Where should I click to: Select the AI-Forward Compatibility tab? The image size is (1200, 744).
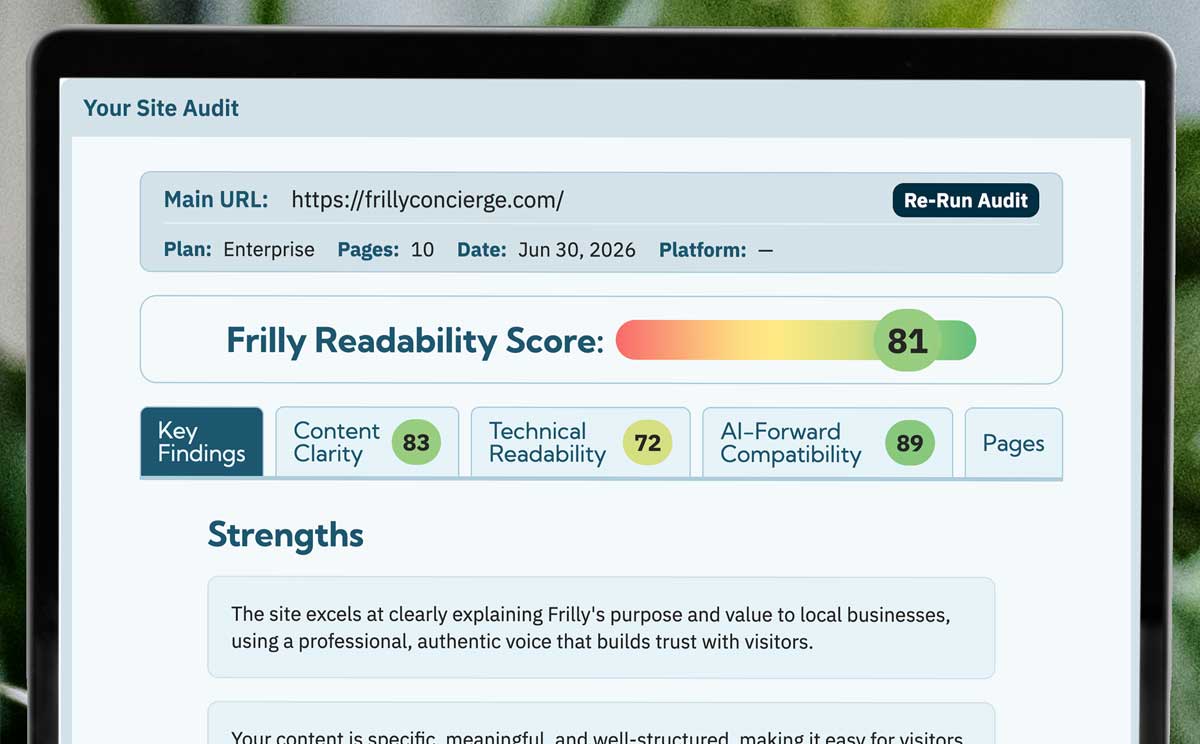[x=827, y=442]
